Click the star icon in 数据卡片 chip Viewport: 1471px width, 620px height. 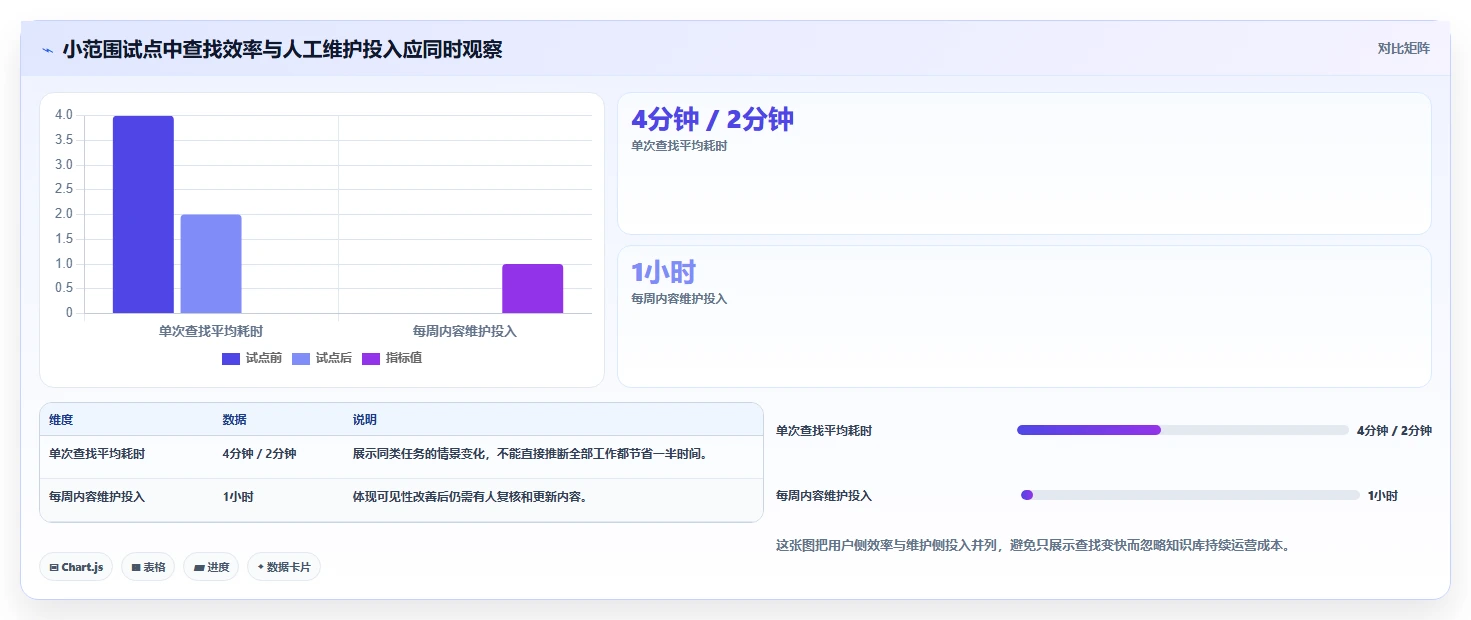(260, 567)
